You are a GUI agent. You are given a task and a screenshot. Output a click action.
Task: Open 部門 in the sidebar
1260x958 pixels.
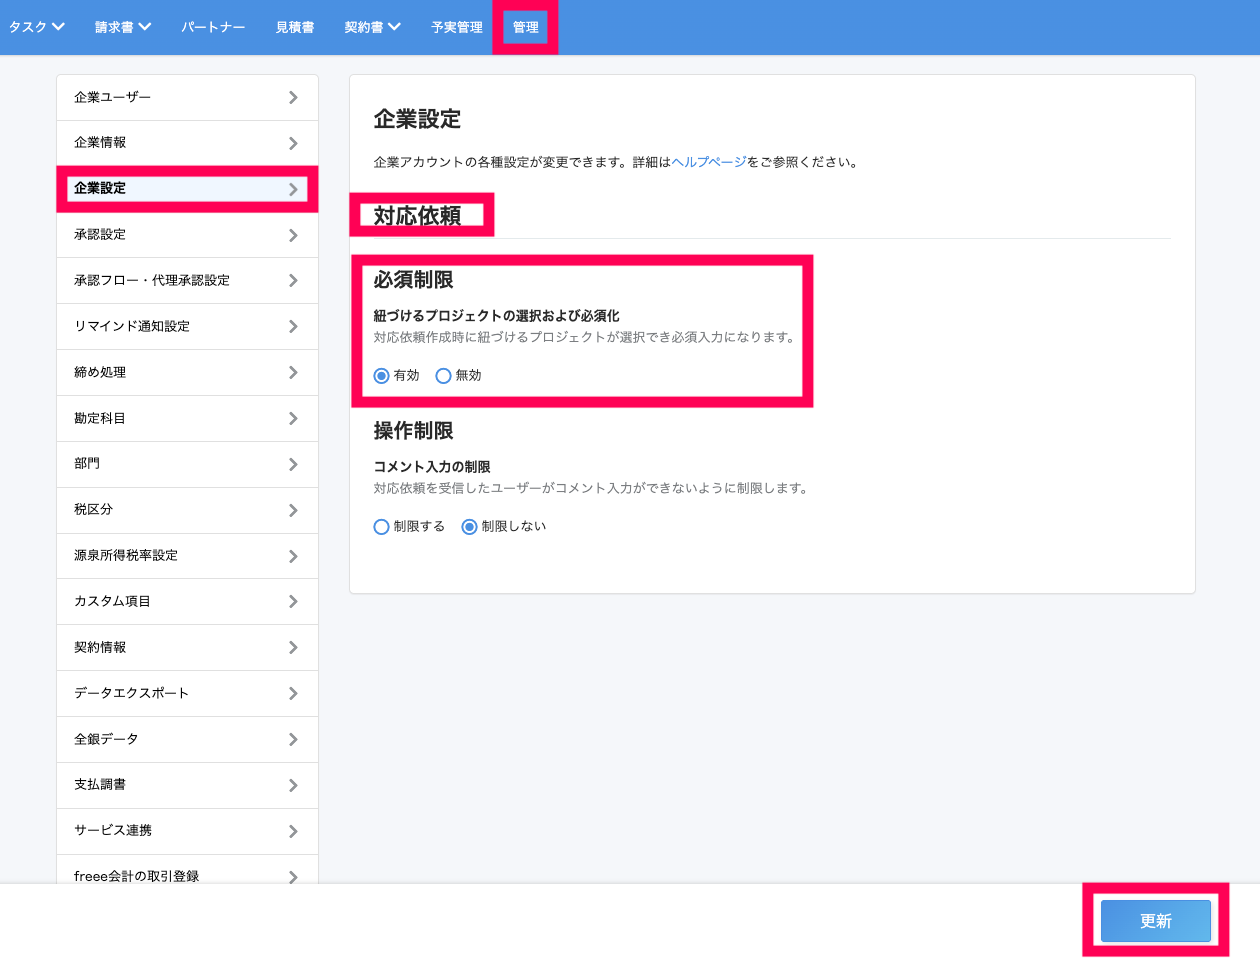point(187,465)
